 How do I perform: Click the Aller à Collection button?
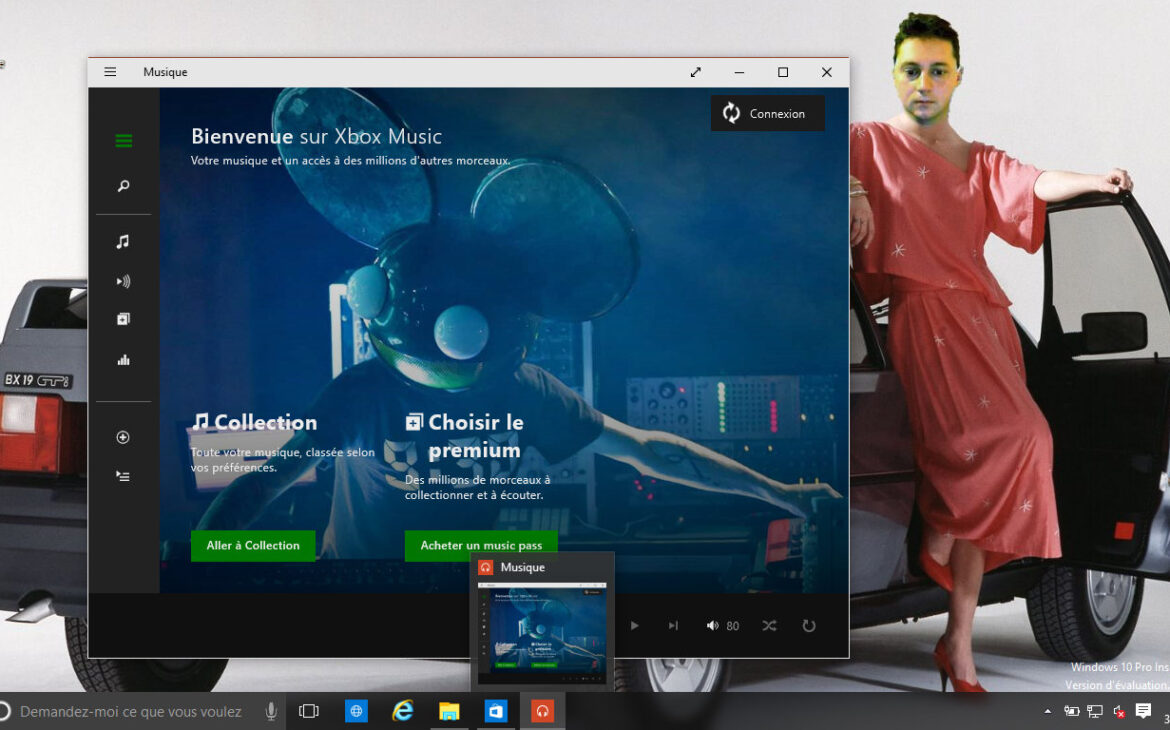tap(253, 546)
